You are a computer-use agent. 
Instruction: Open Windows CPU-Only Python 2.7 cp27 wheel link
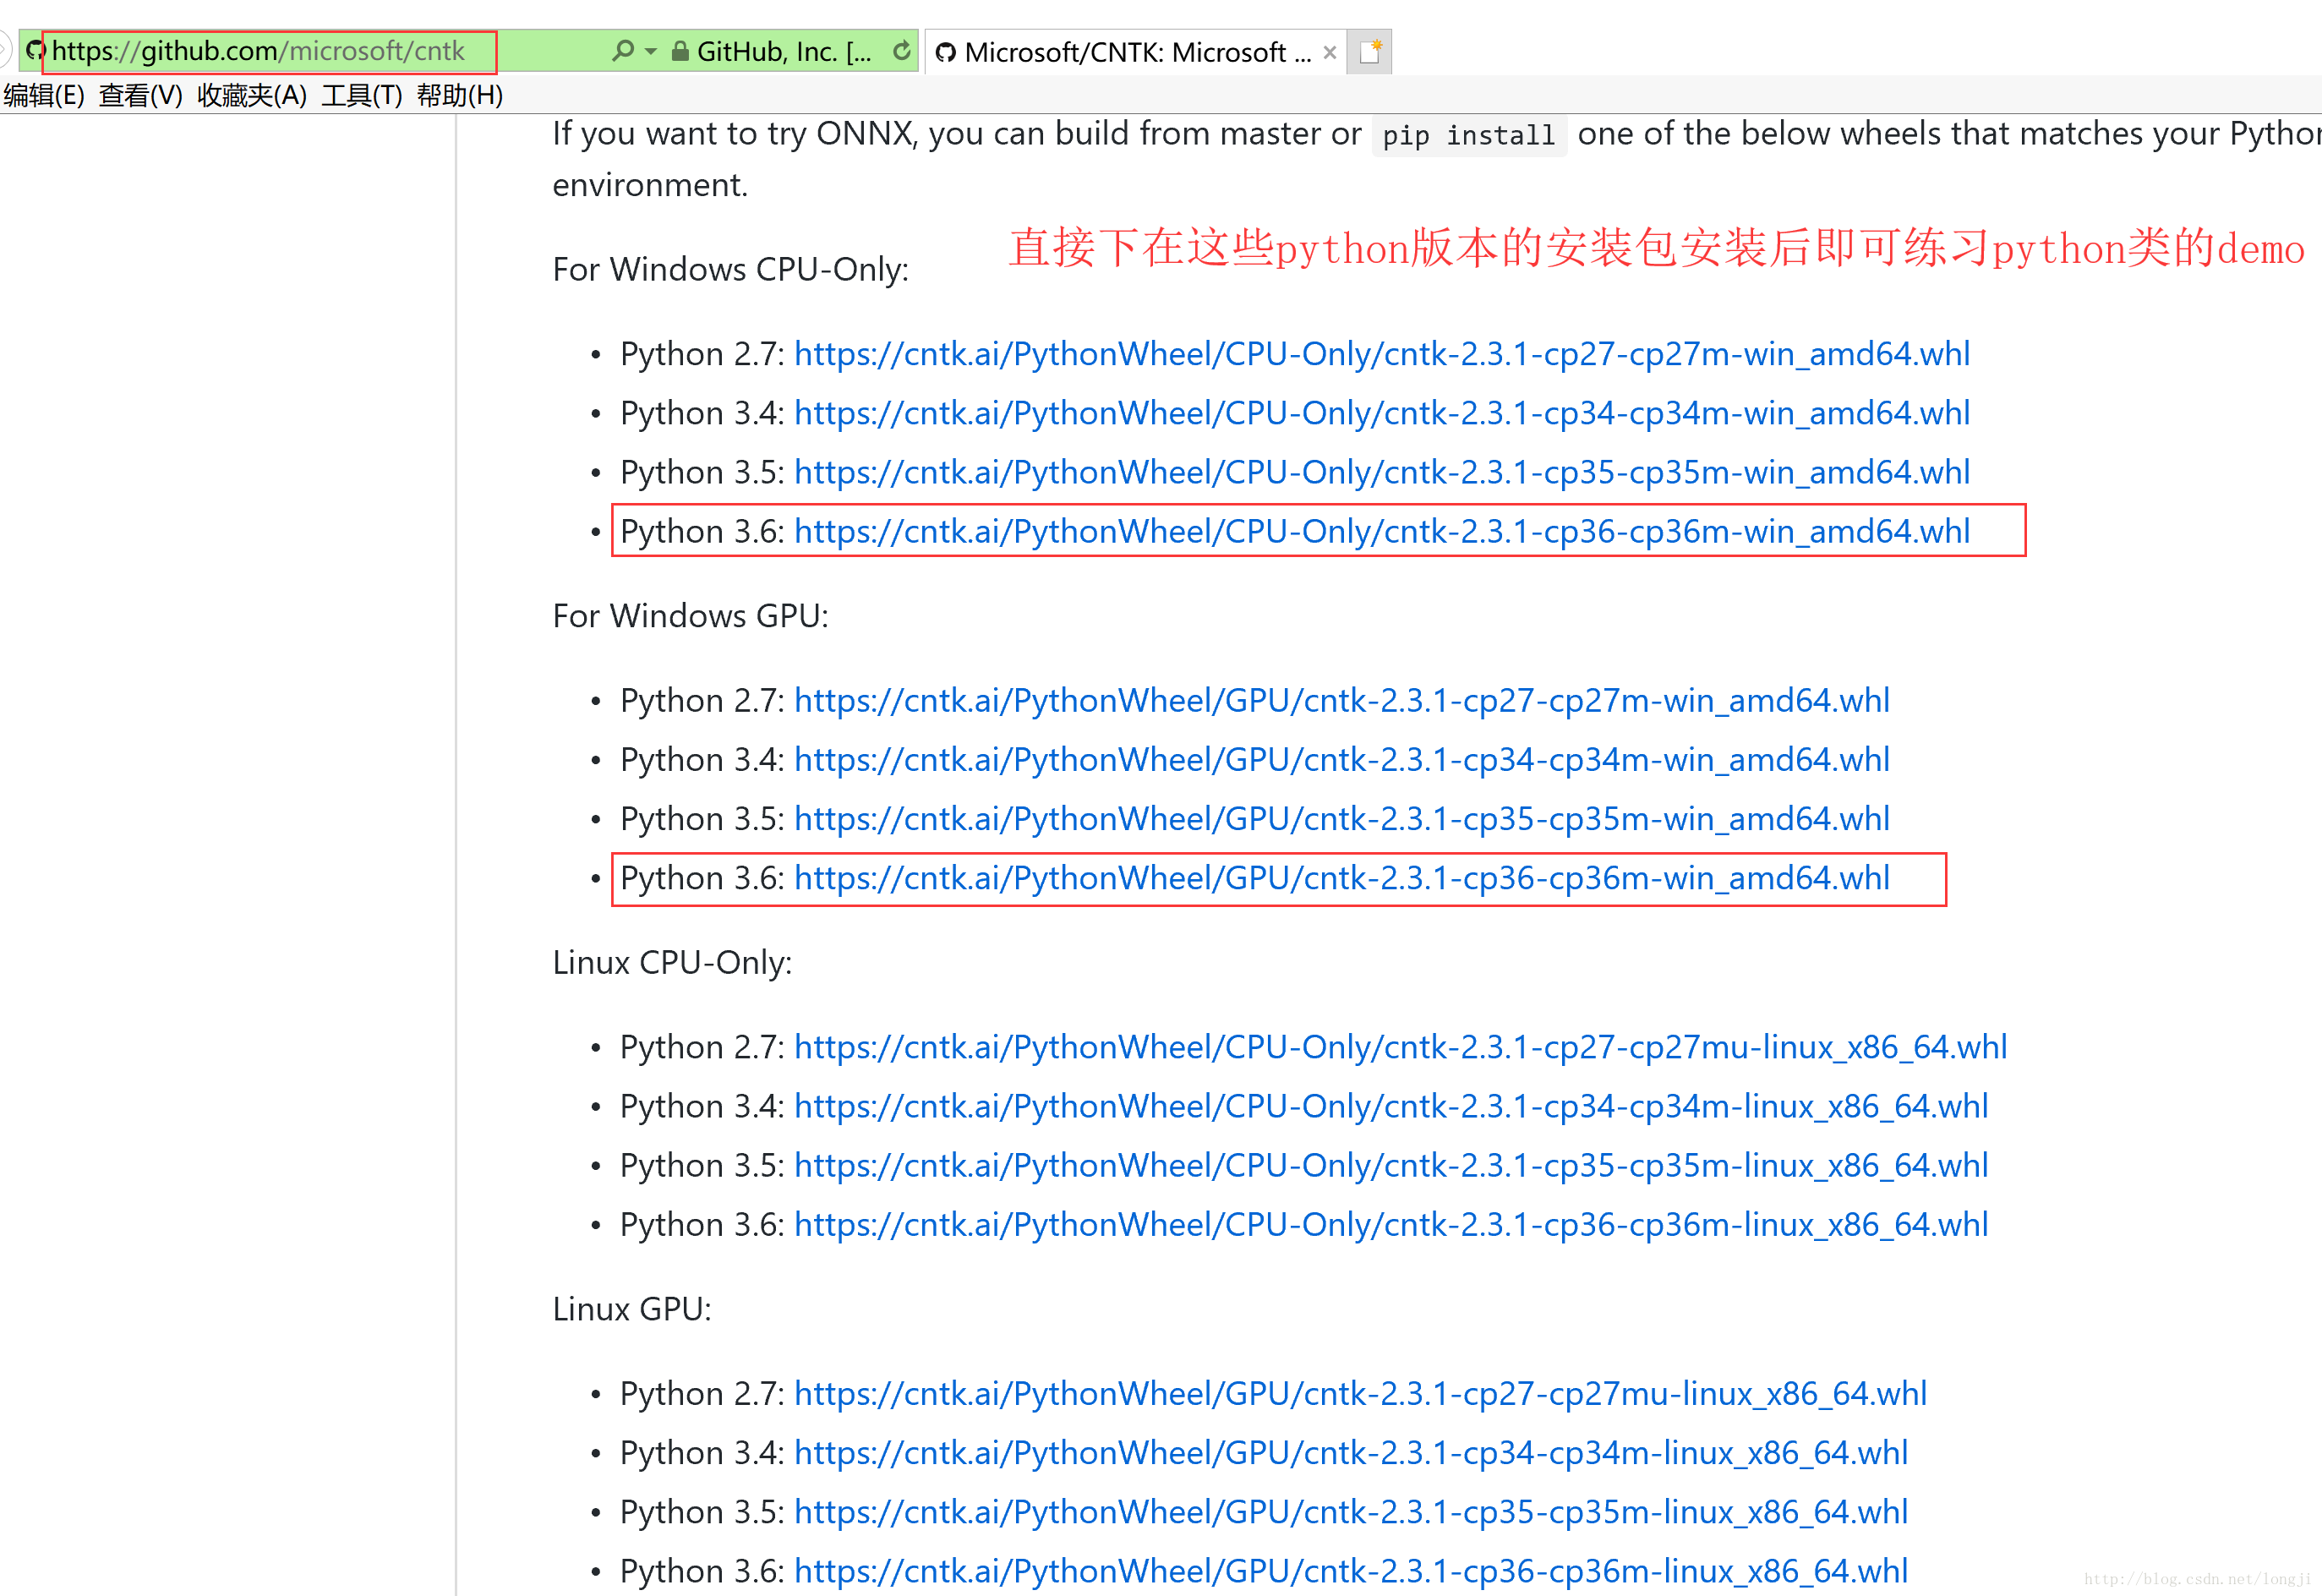[x=1382, y=354]
